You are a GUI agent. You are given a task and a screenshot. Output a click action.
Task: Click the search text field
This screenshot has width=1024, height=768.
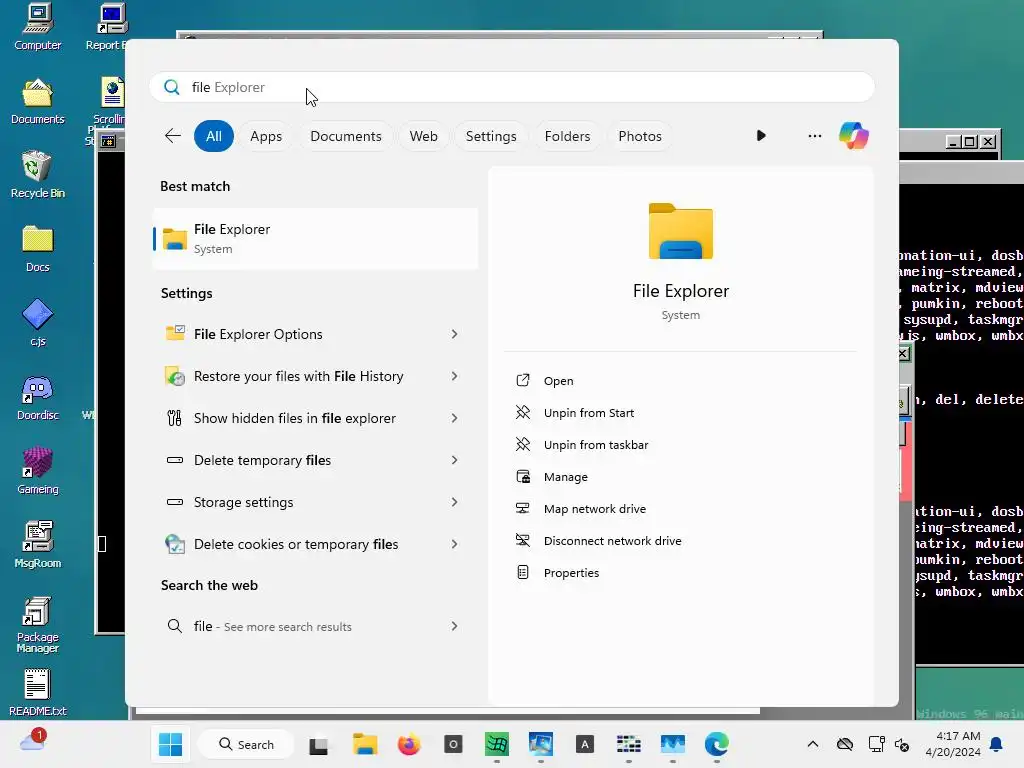pyautogui.click(x=512, y=87)
